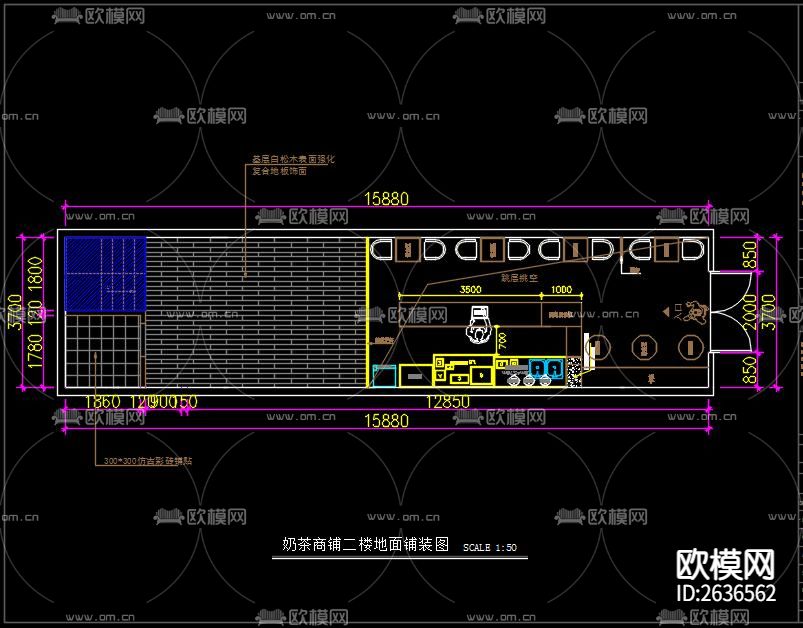Click the decorative figure beside the entrance
The image size is (803, 628).
click(695, 311)
